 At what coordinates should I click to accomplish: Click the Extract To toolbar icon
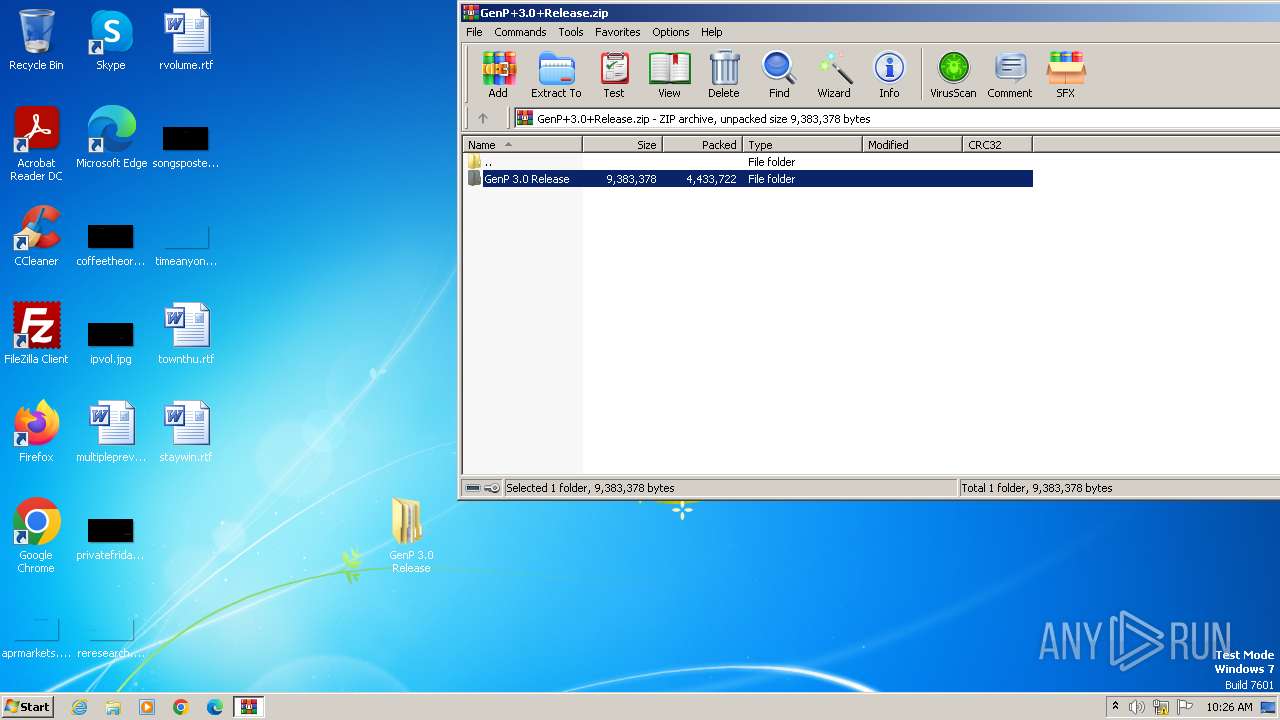[556, 75]
